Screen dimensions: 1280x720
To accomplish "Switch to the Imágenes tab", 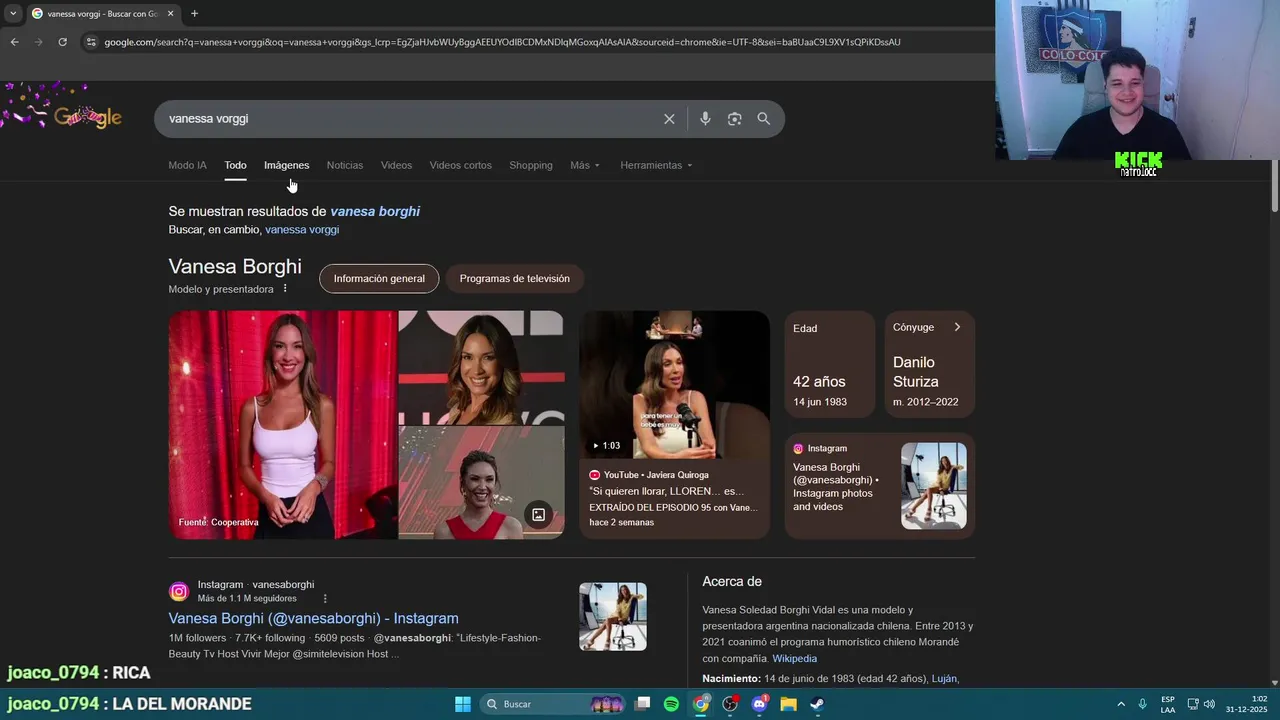I will [286, 165].
